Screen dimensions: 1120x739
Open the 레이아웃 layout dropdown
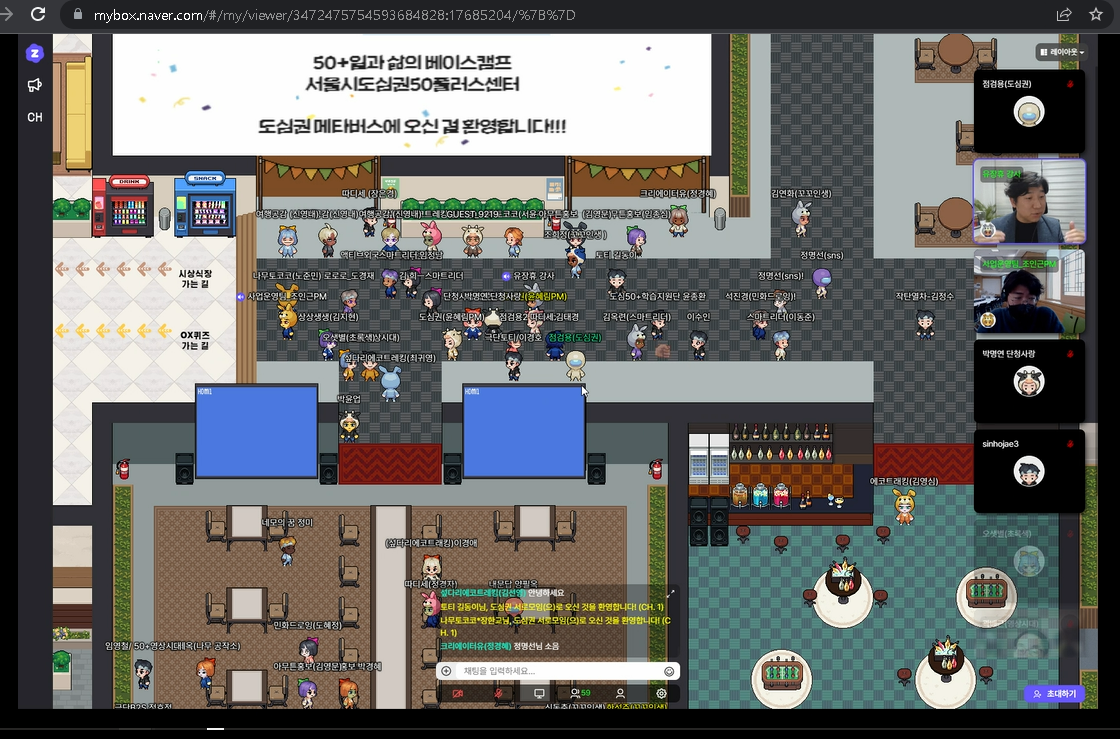pos(1061,52)
